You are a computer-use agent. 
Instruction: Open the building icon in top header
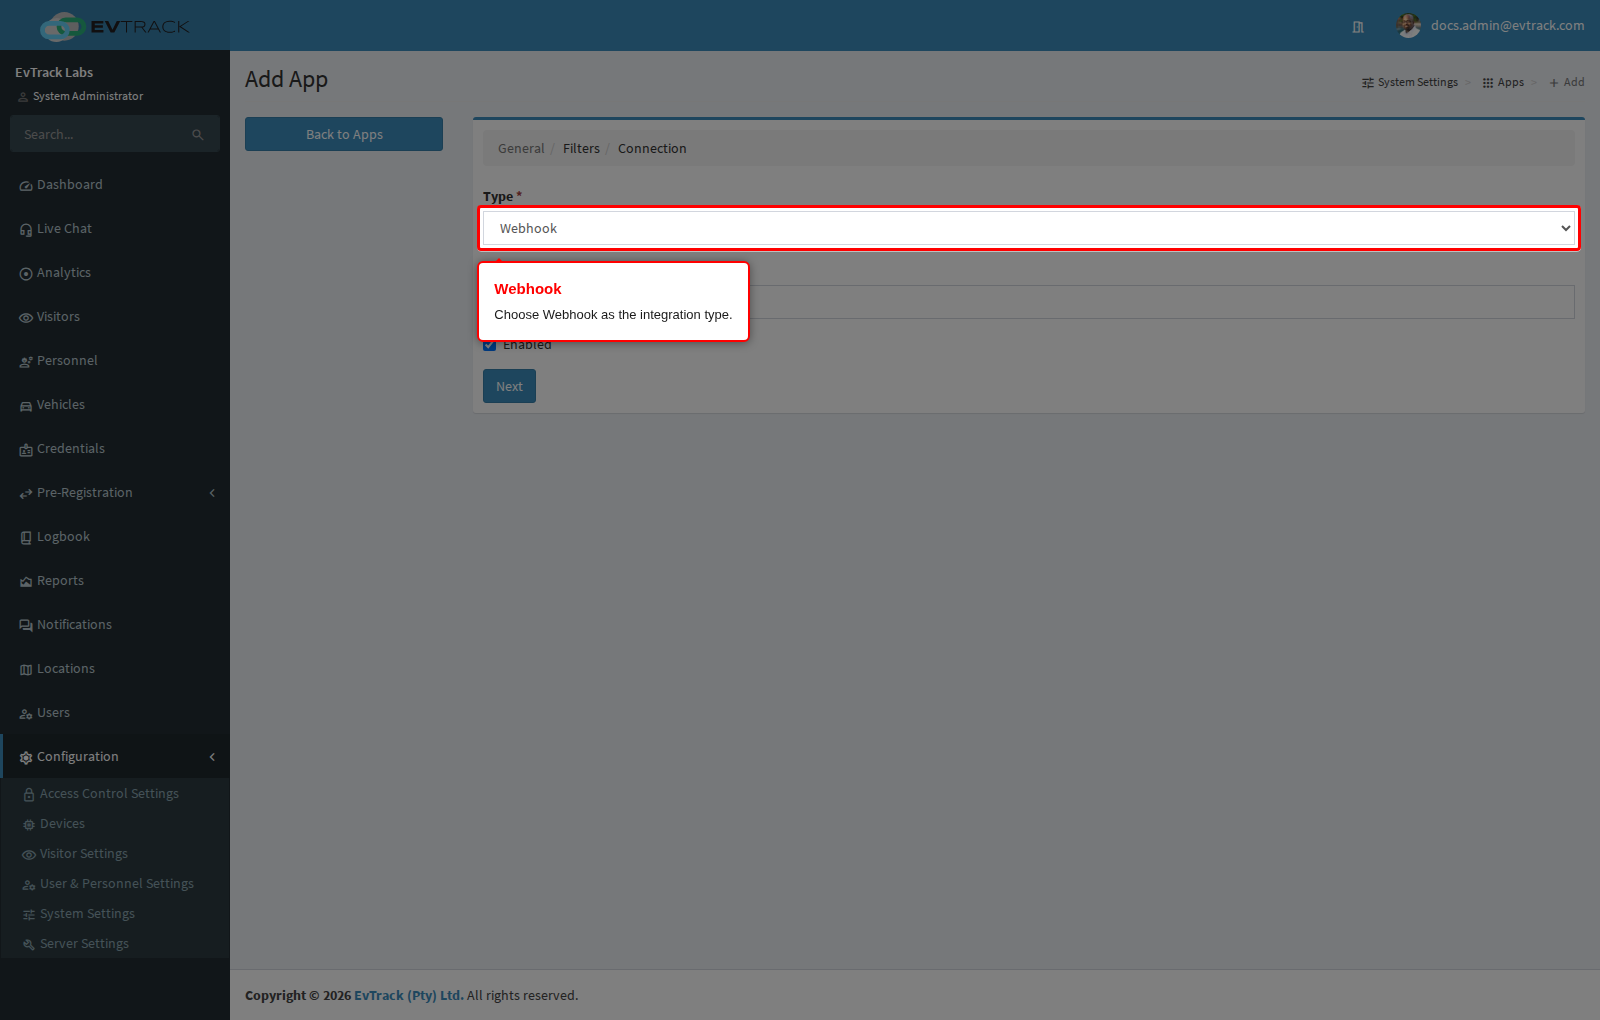[x=1358, y=27]
